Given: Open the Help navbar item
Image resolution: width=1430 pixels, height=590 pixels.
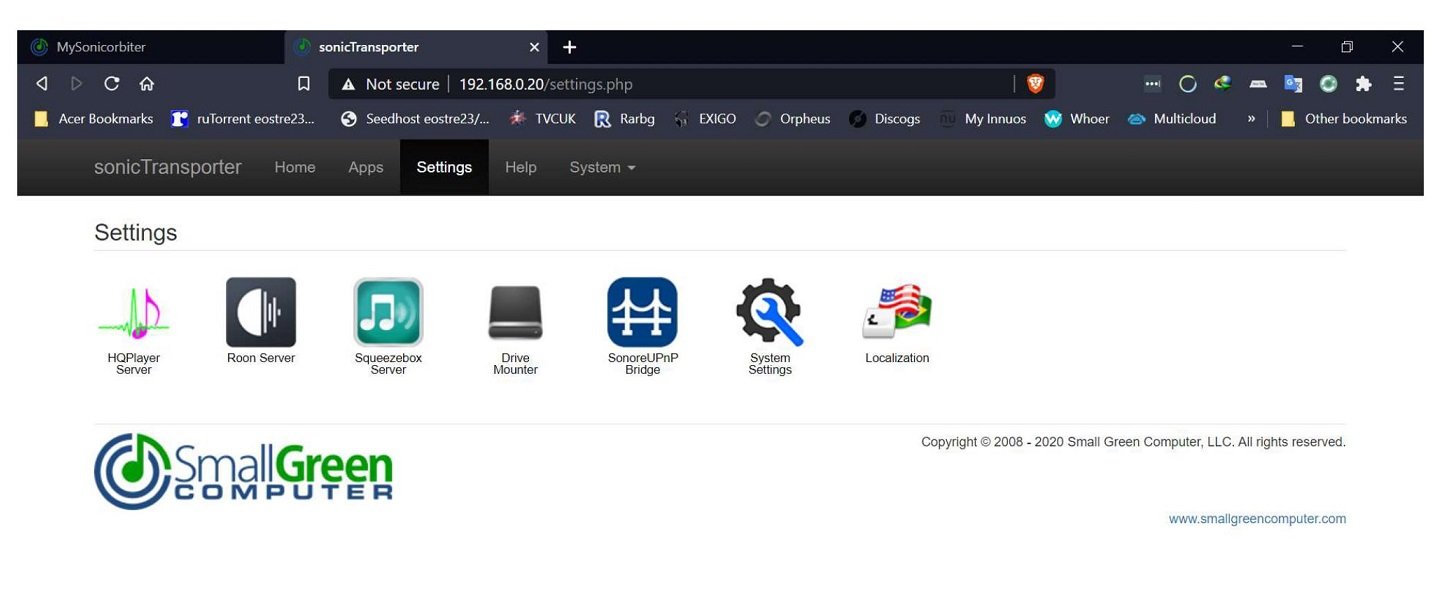Looking at the screenshot, I should (x=521, y=167).
